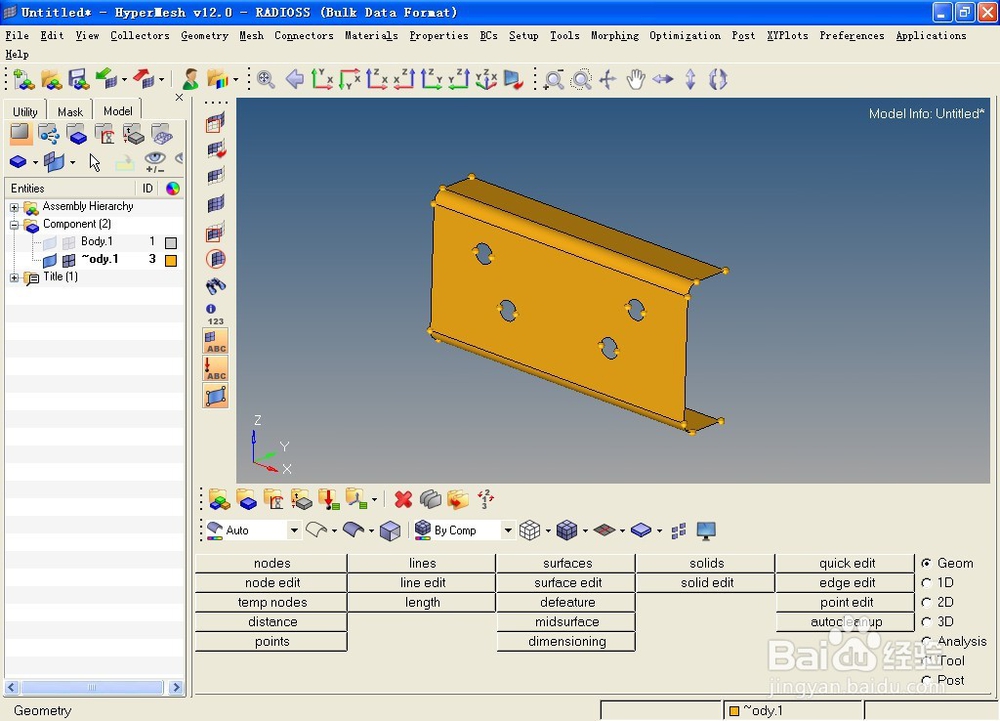Click the circle zoom magnifier icon
This screenshot has height=721, width=1000.
click(581, 80)
